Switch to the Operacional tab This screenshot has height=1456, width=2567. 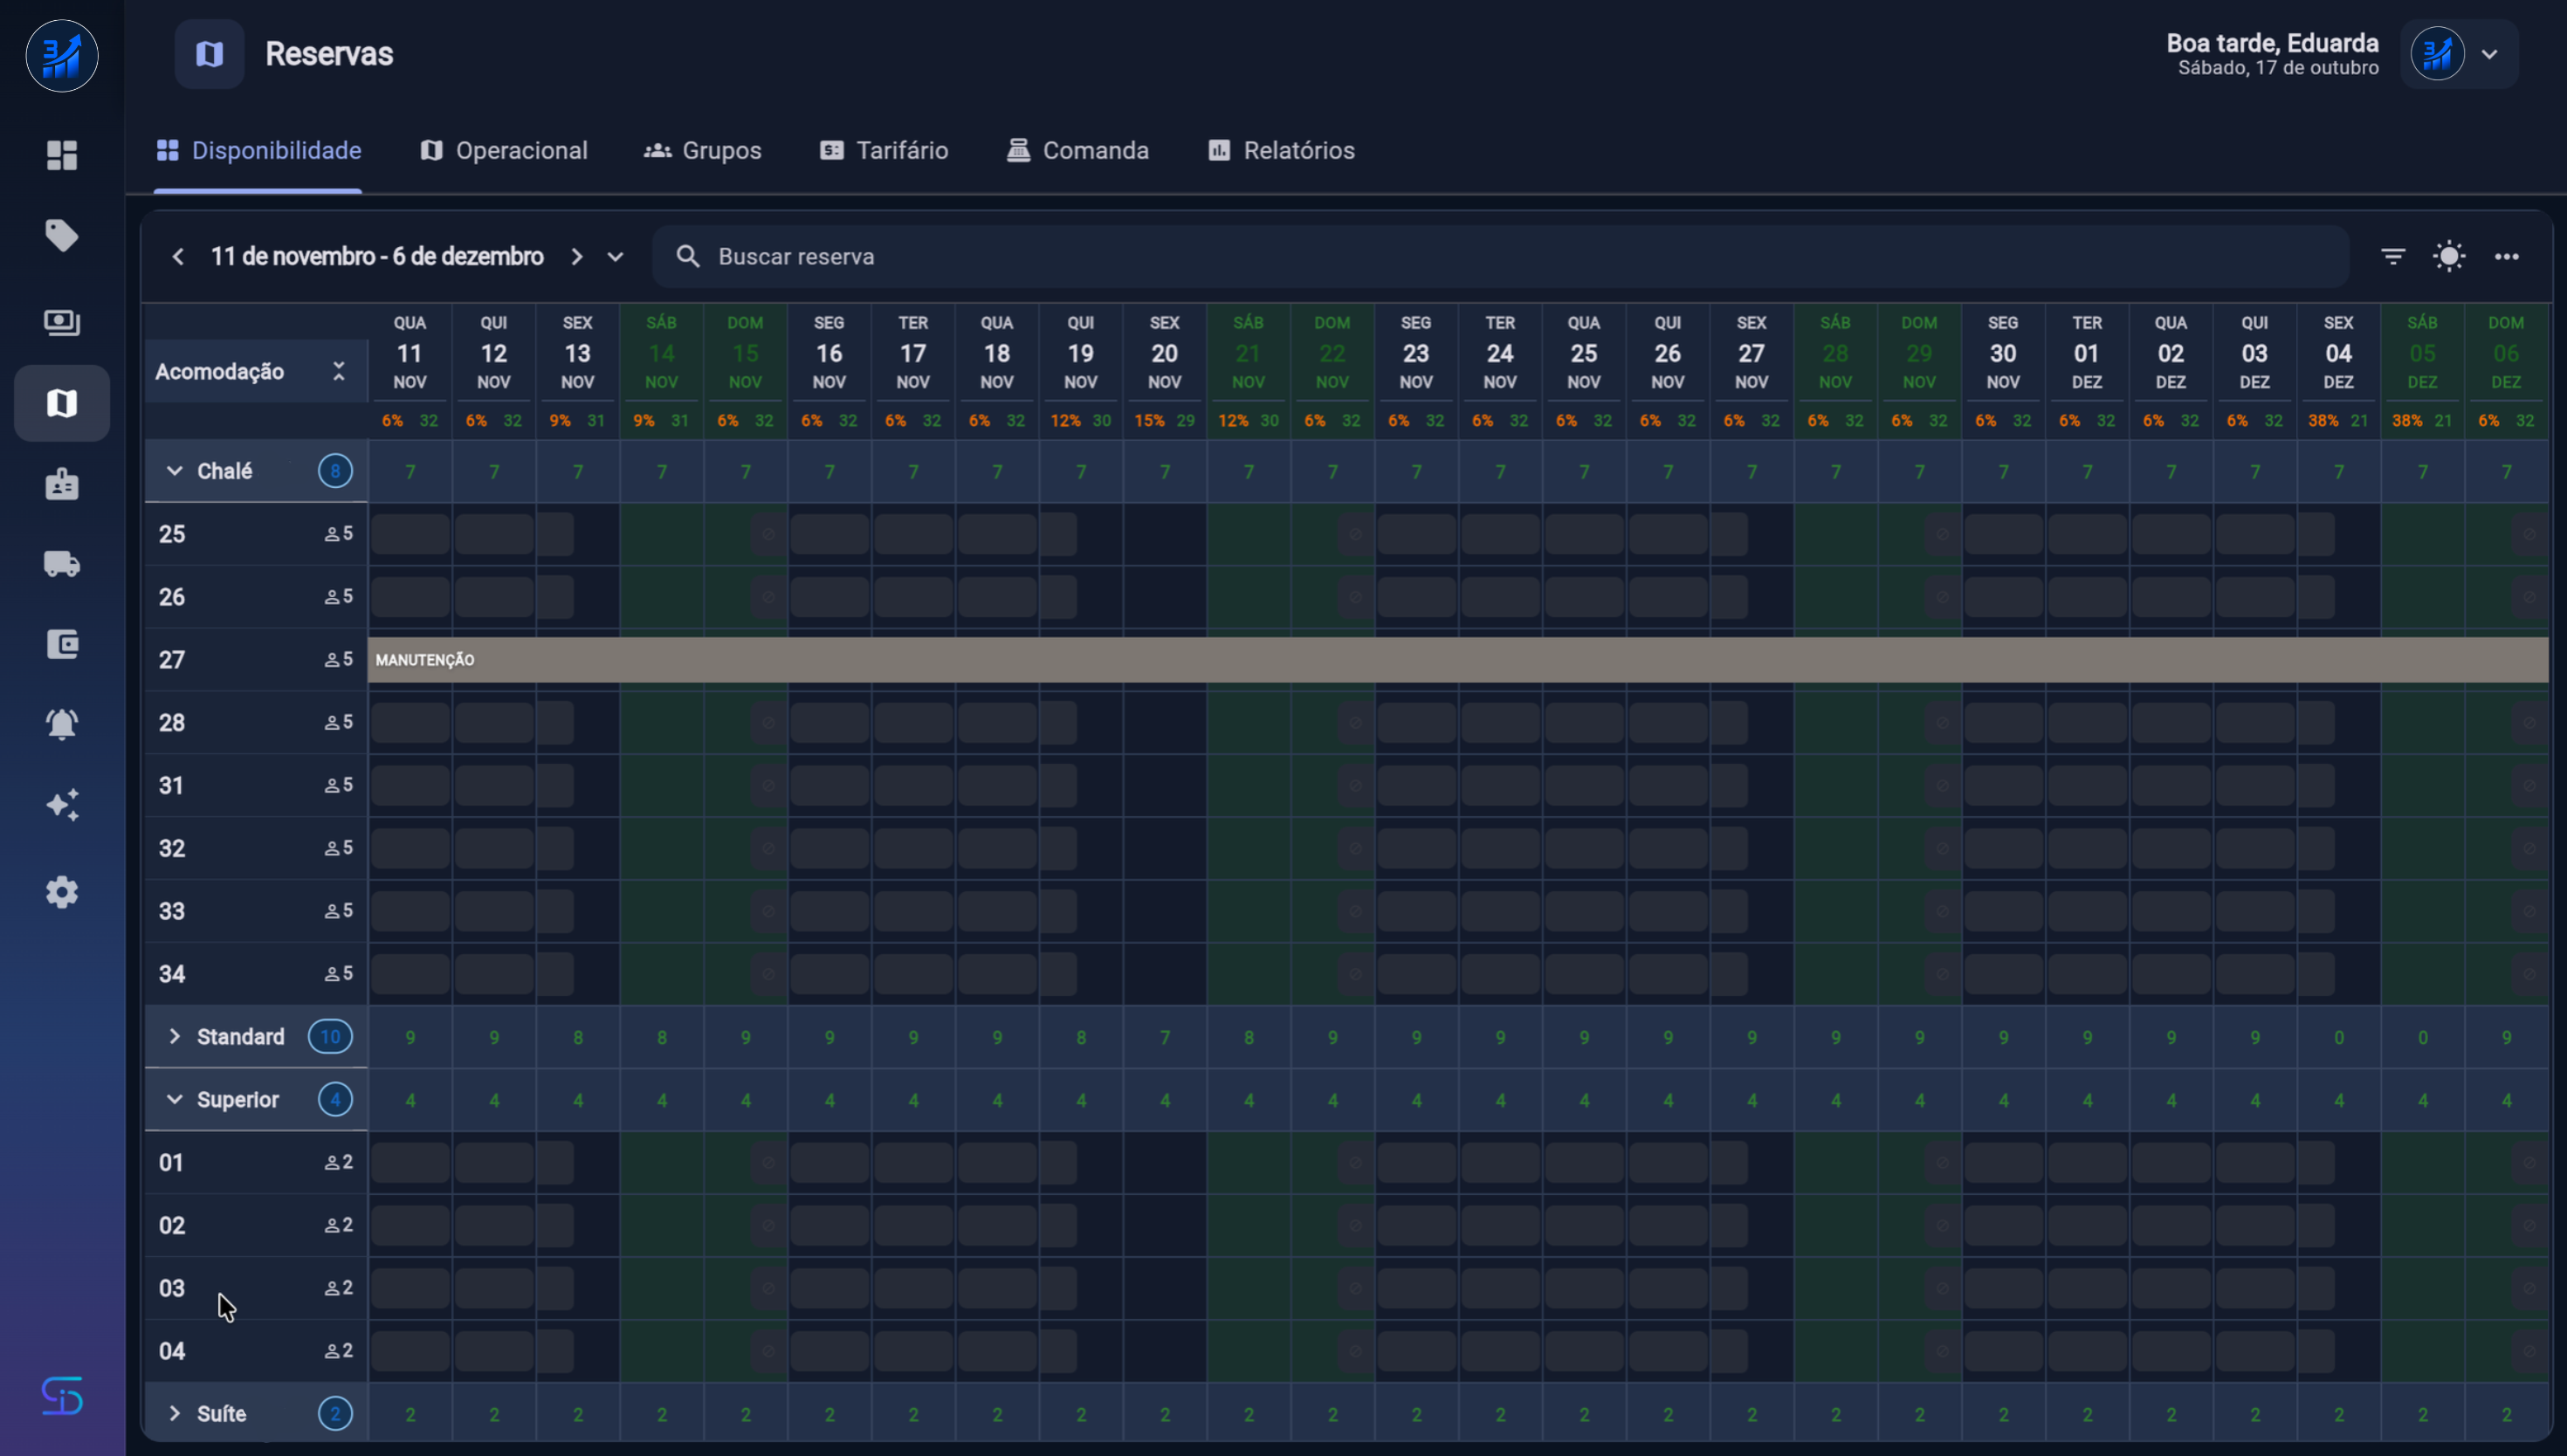click(504, 151)
